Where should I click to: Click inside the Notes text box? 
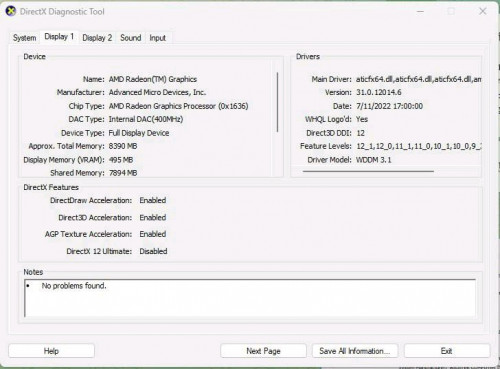coord(250,298)
